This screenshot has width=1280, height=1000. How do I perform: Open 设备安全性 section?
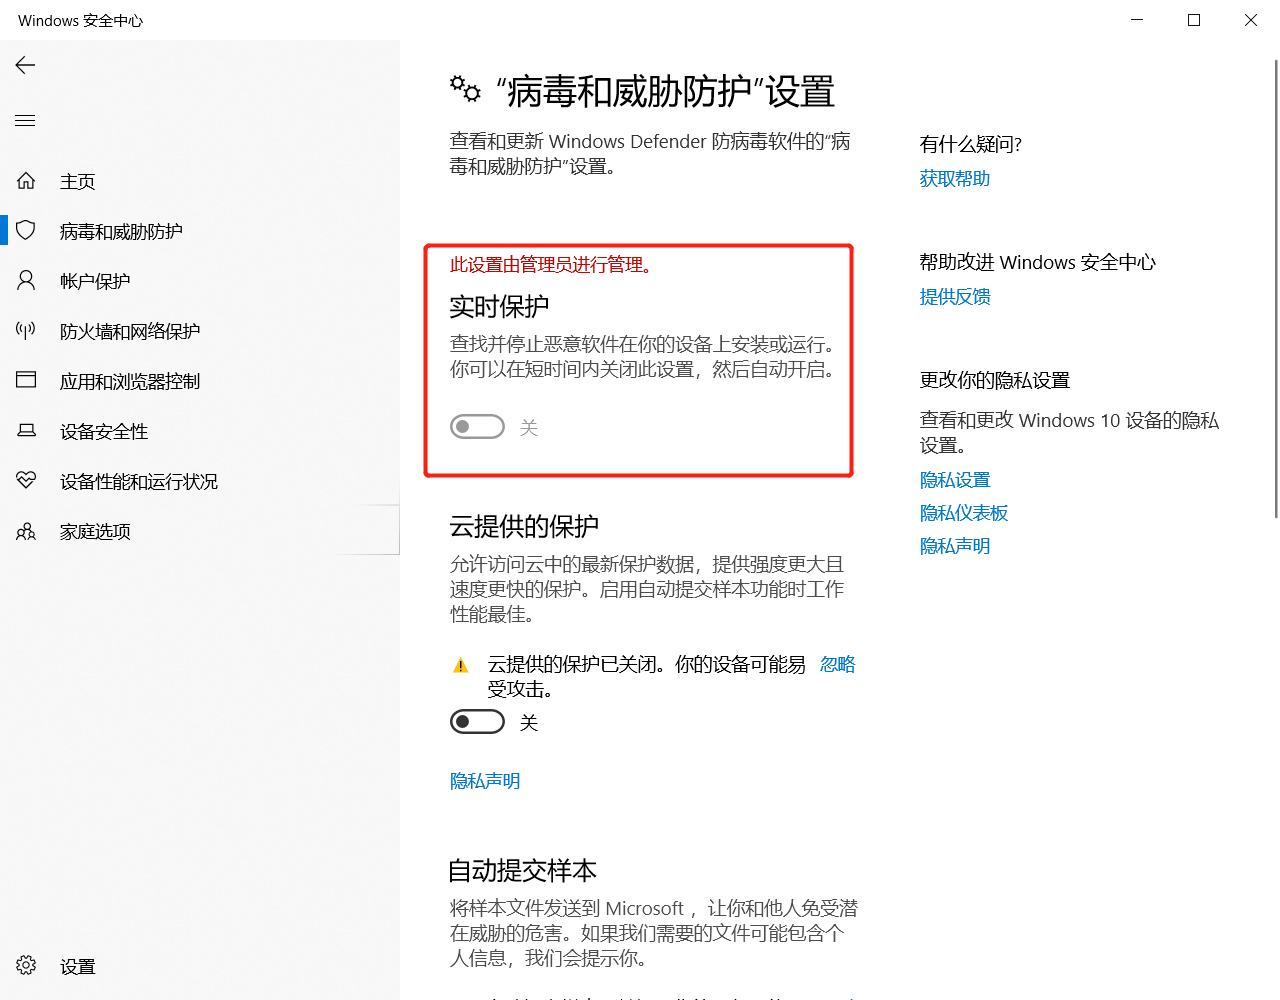point(200,431)
